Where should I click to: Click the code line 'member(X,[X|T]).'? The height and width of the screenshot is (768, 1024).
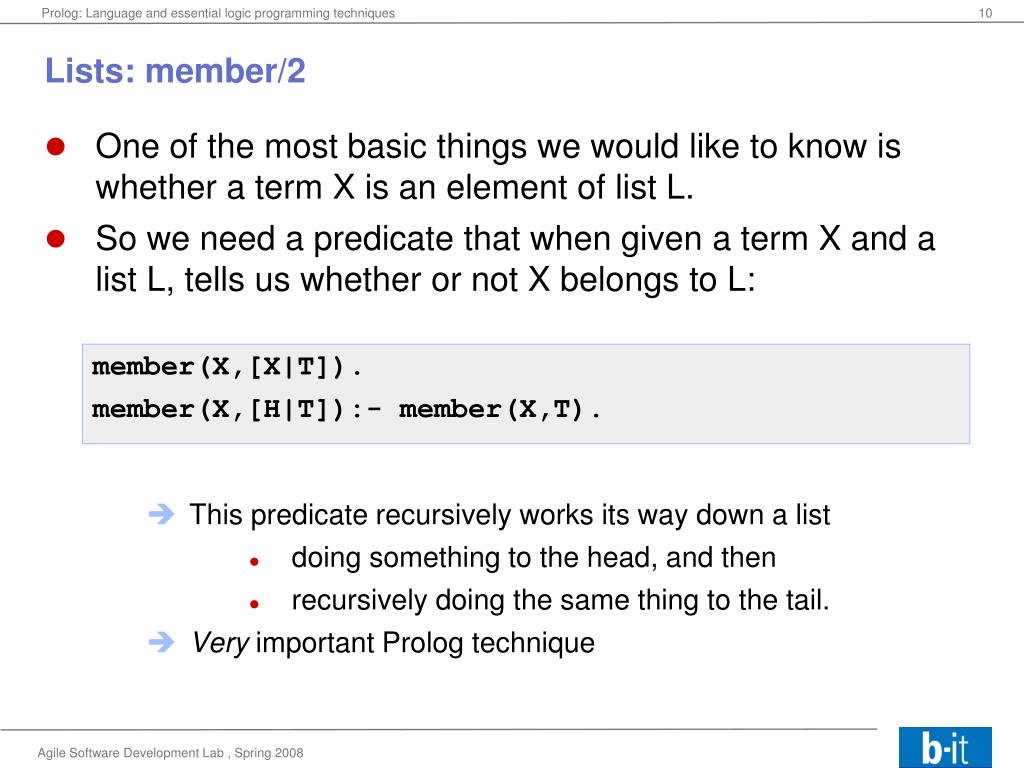[x=226, y=367]
